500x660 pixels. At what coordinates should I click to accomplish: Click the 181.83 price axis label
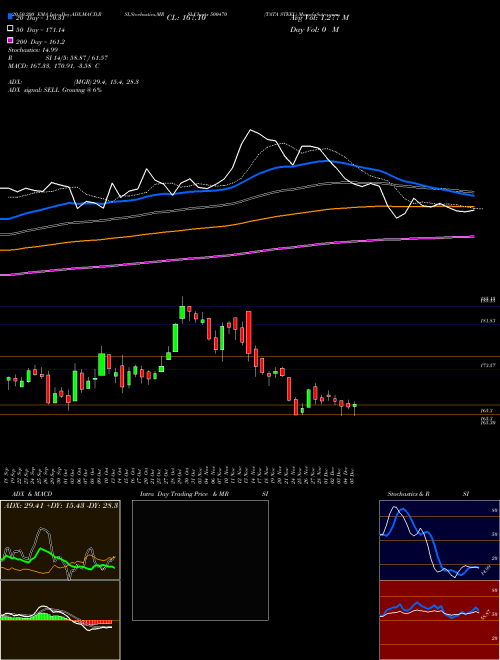pos(487,321)
